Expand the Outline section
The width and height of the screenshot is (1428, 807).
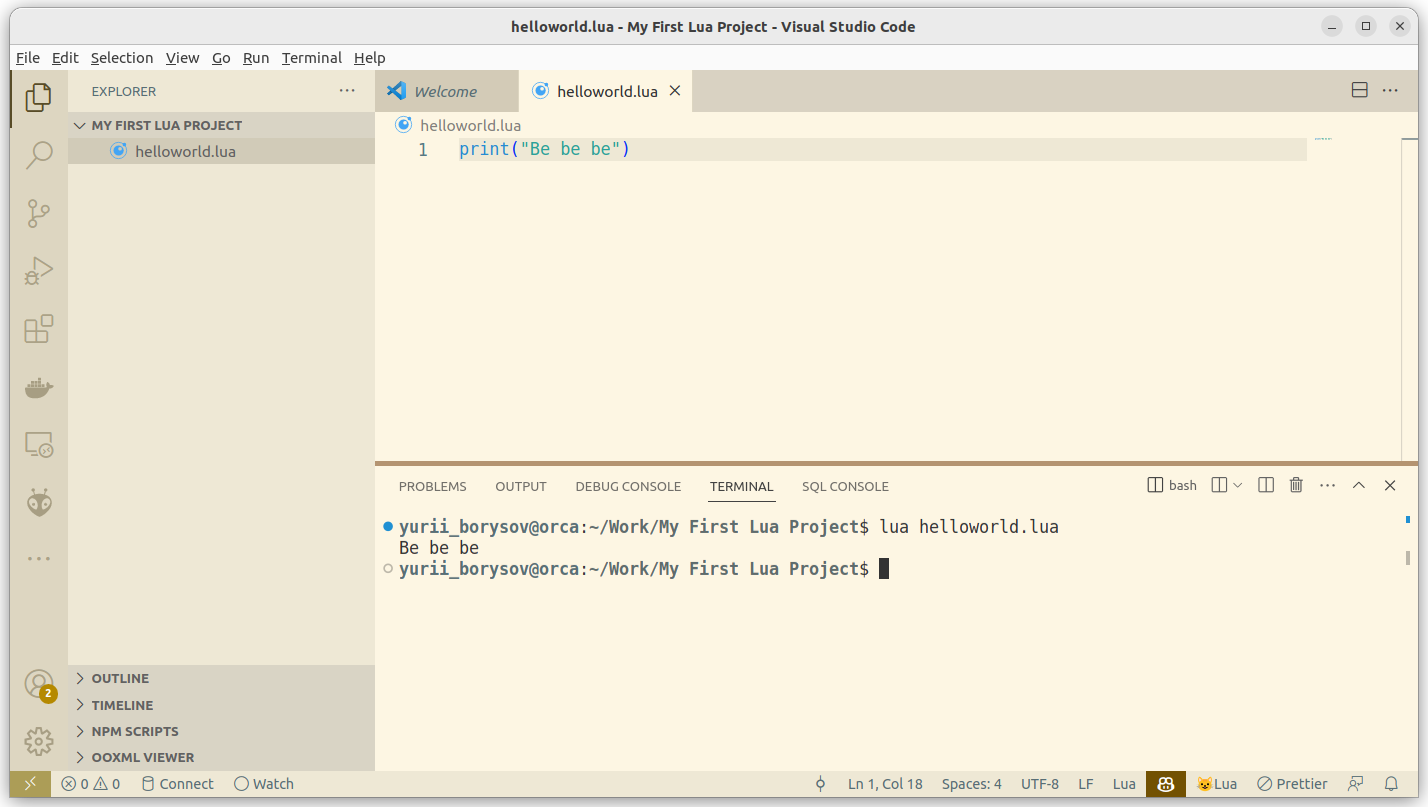coord(120,678)
